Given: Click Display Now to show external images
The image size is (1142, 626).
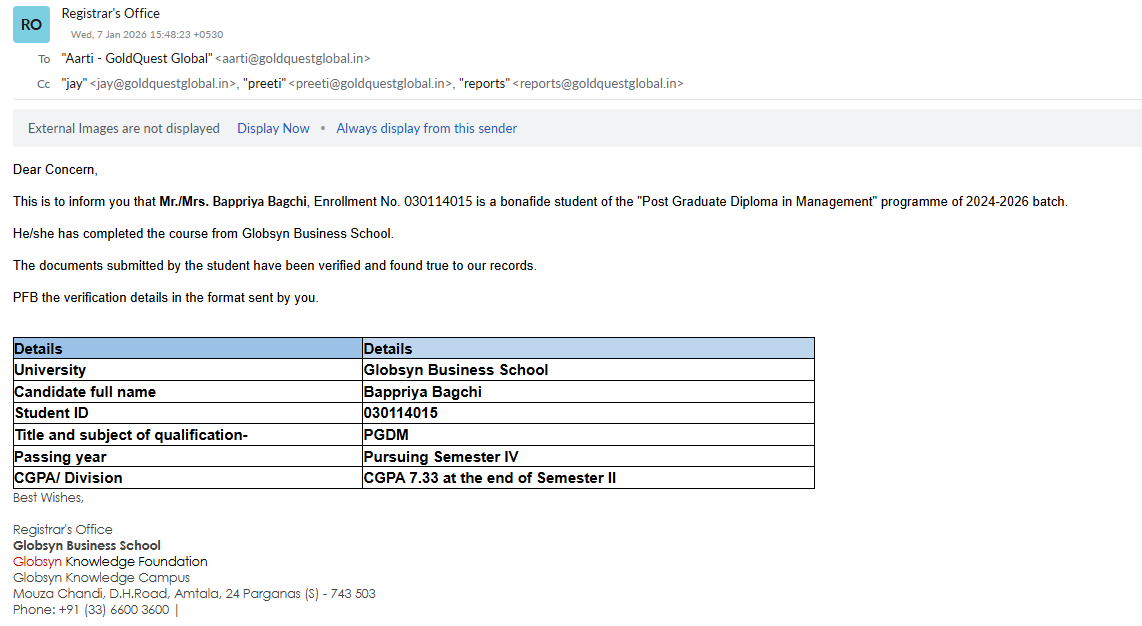Looking at the screenshot, I should [273, 128].
